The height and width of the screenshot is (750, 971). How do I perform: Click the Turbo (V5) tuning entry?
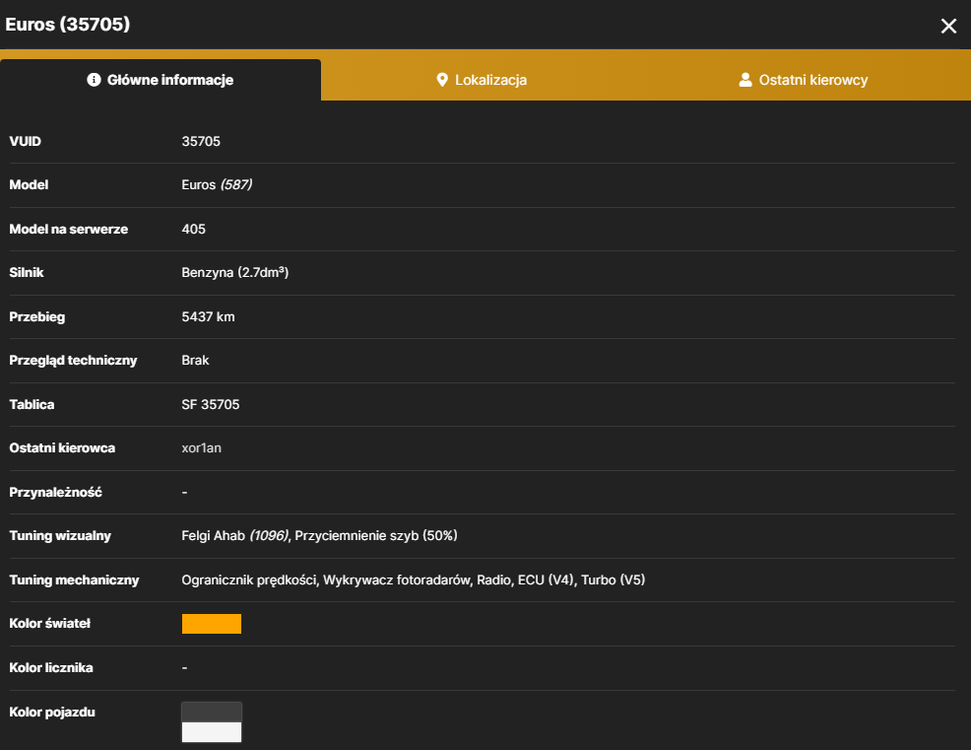click(x=613, y=580)
